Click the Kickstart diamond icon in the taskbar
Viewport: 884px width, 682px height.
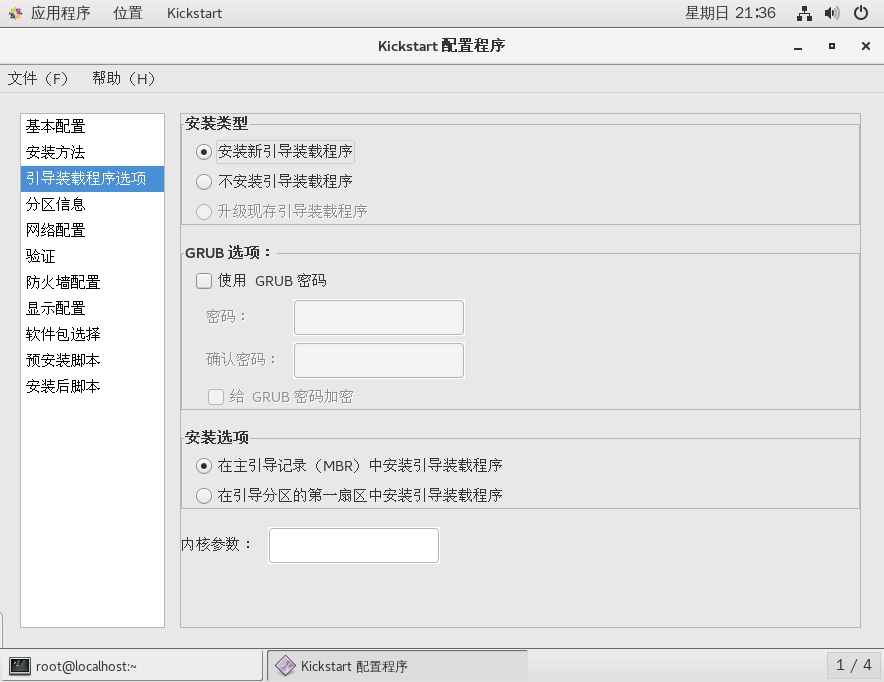285,666
